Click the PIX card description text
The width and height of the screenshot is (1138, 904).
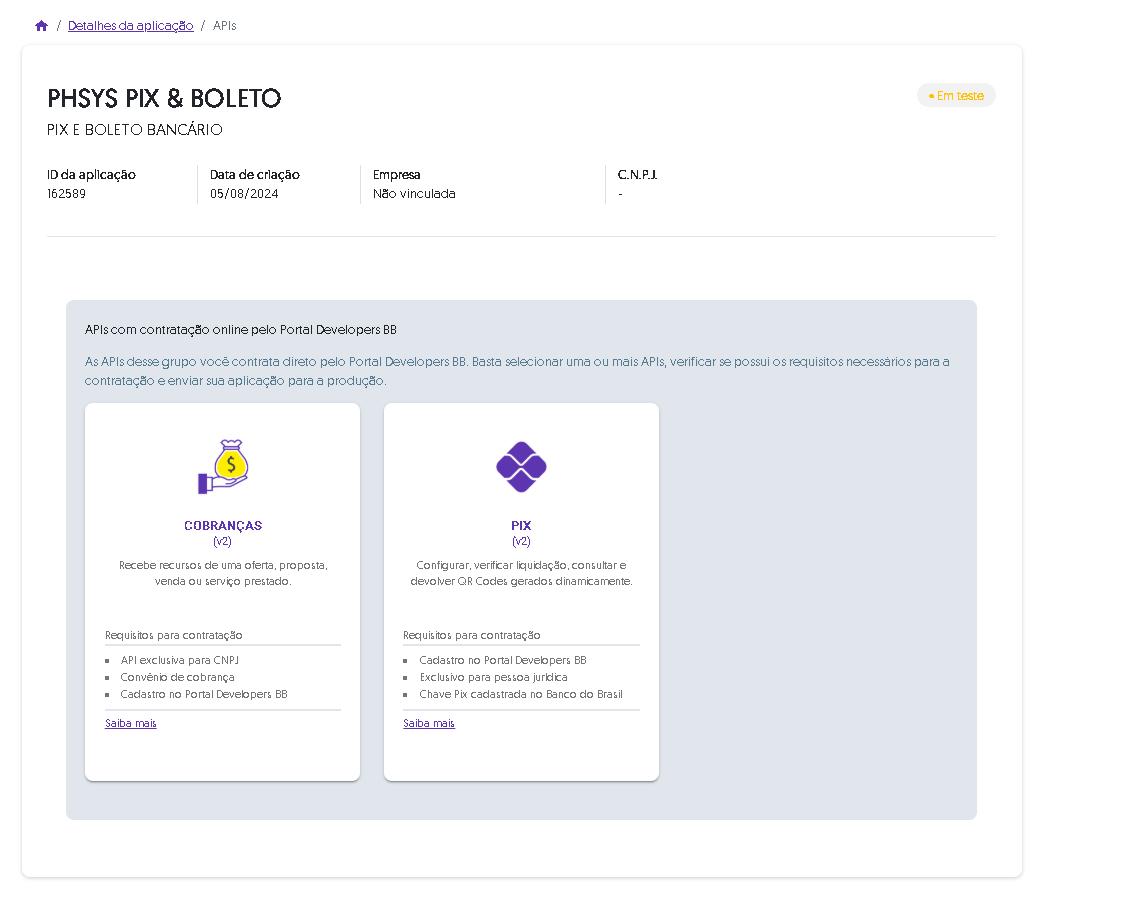point(521,573)
